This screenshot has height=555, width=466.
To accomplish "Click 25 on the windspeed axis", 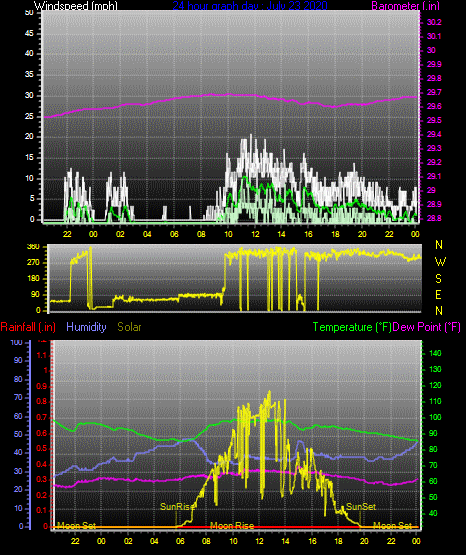I will pos(29,116).
